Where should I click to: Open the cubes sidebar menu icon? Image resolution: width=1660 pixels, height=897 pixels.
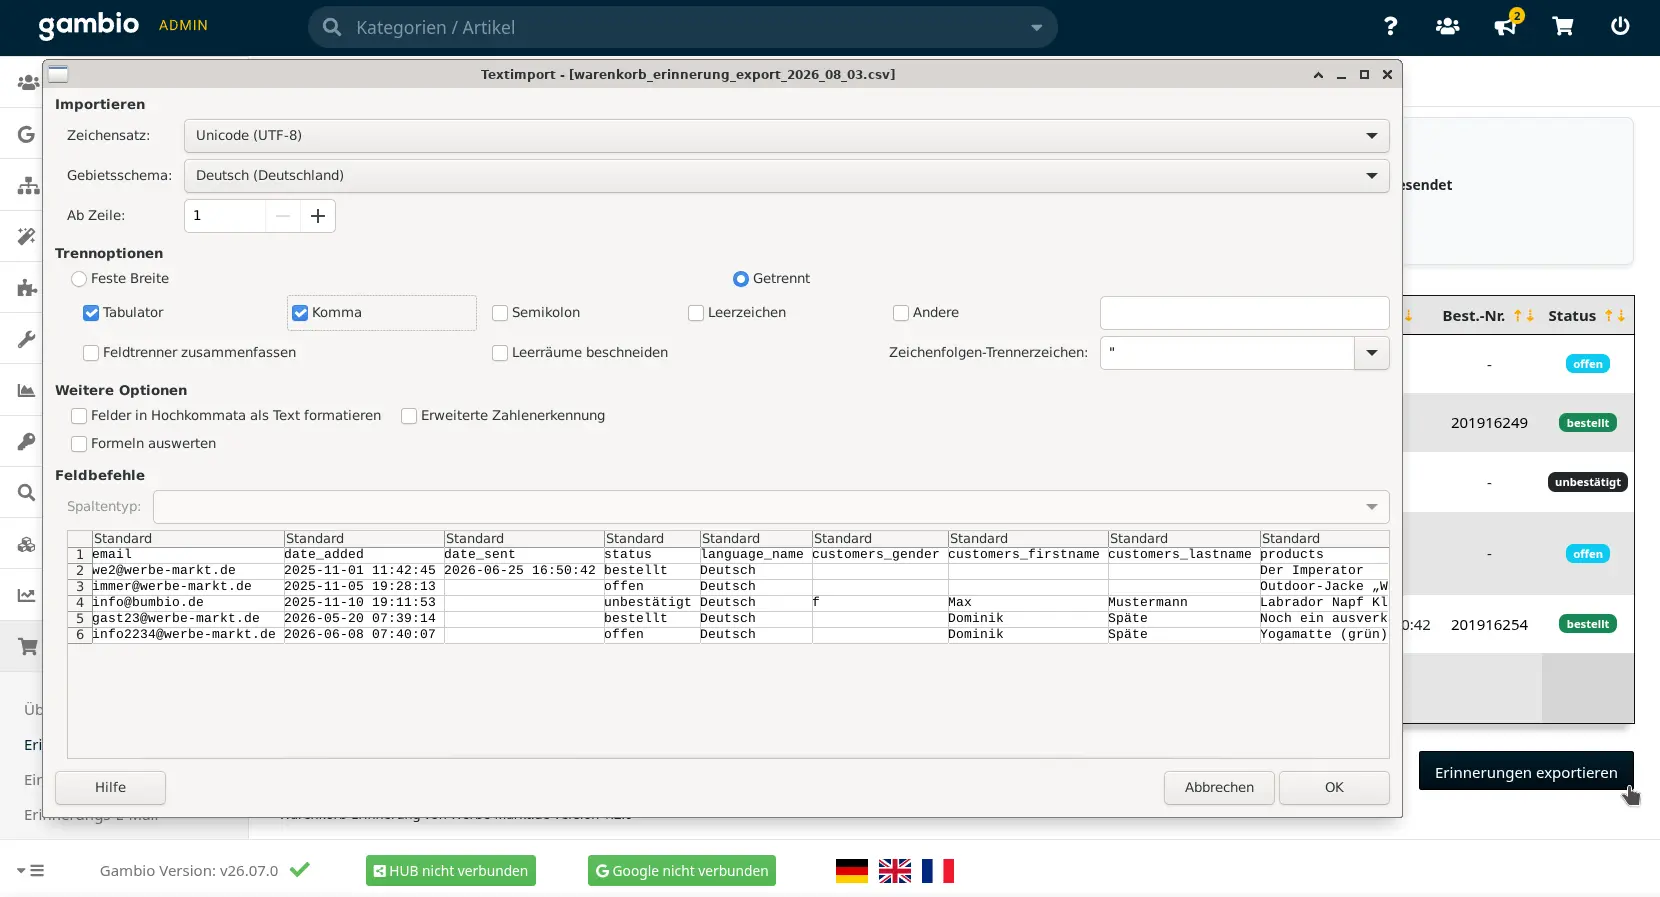(27, 544)
